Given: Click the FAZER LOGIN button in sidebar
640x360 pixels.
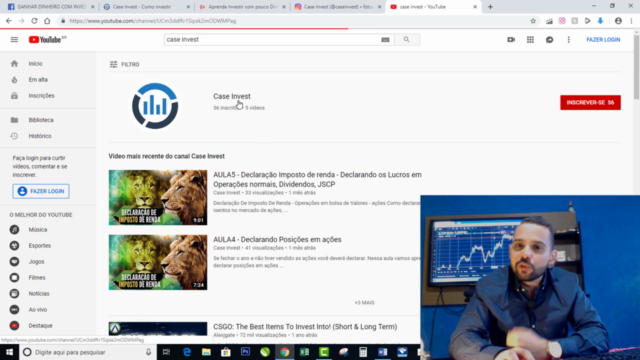Looking at the screenshot, I should point(41,191).
